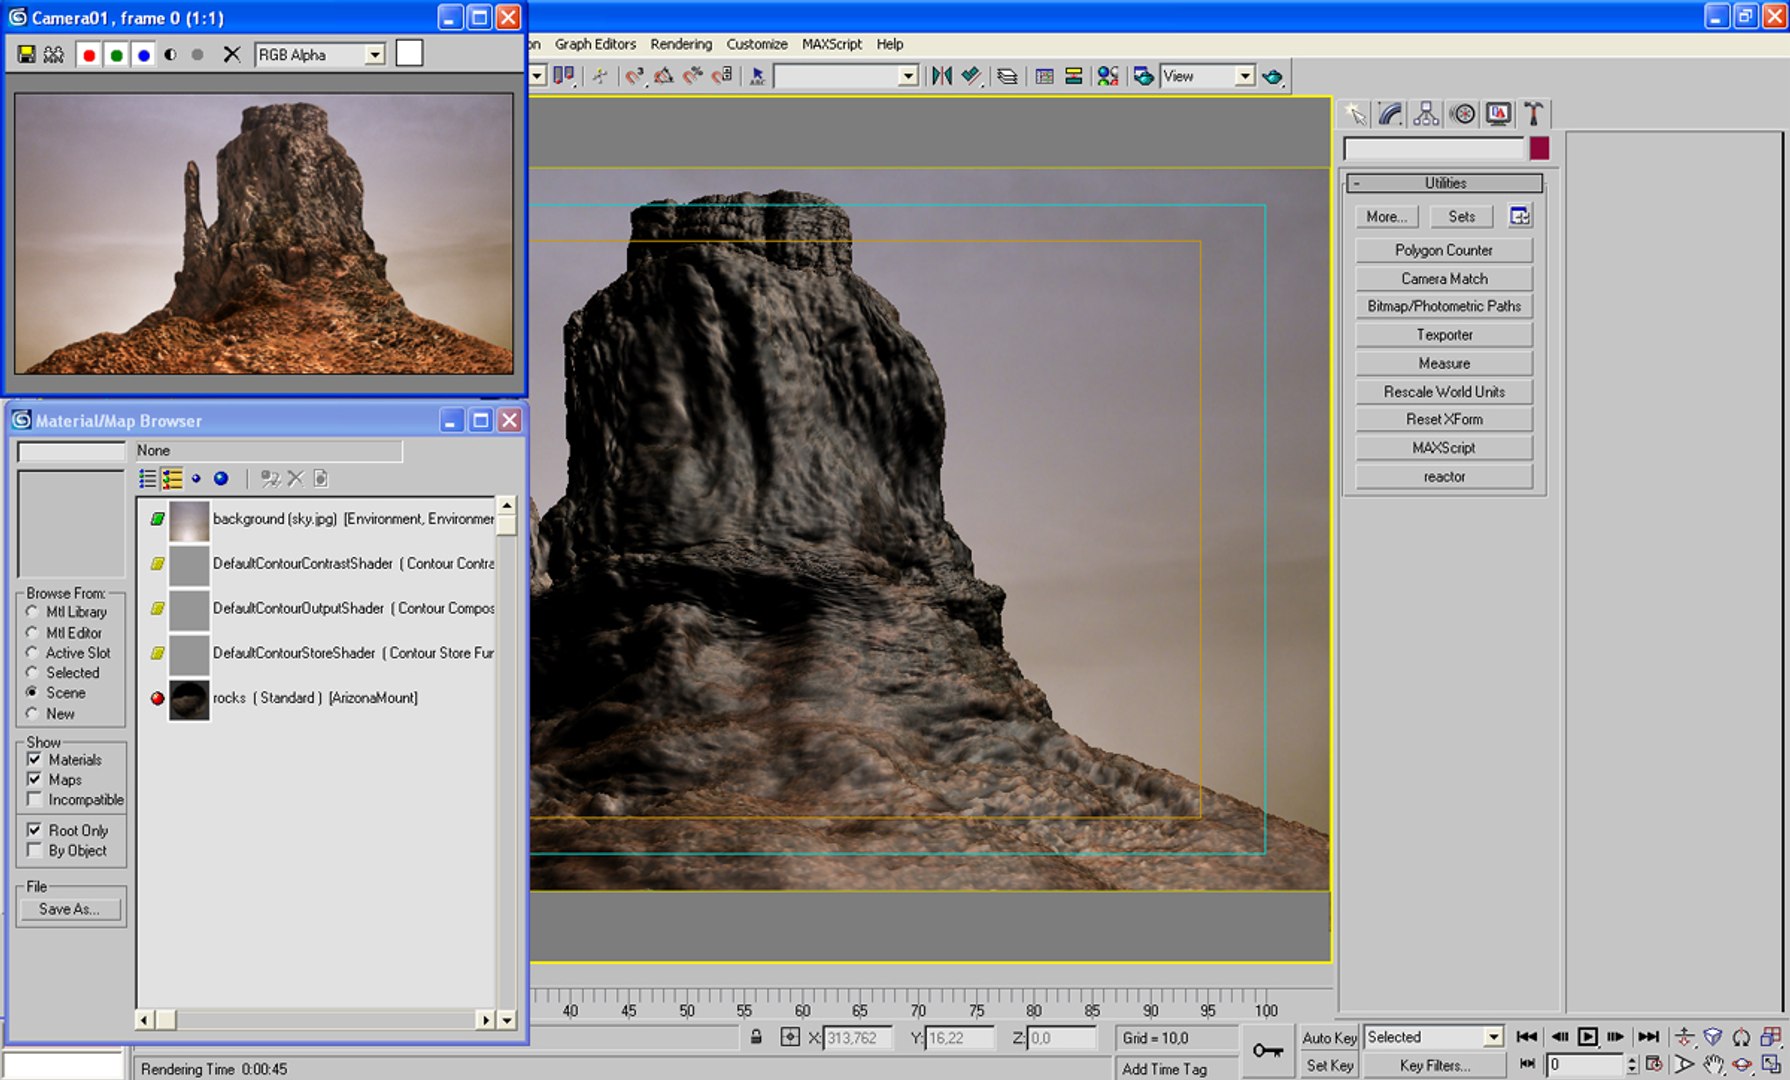Image resolution: width=1790 pixels, height=1080 pixels.
Task: Open the RGB Alpha channel dropdown
Action: pos(374,55)
